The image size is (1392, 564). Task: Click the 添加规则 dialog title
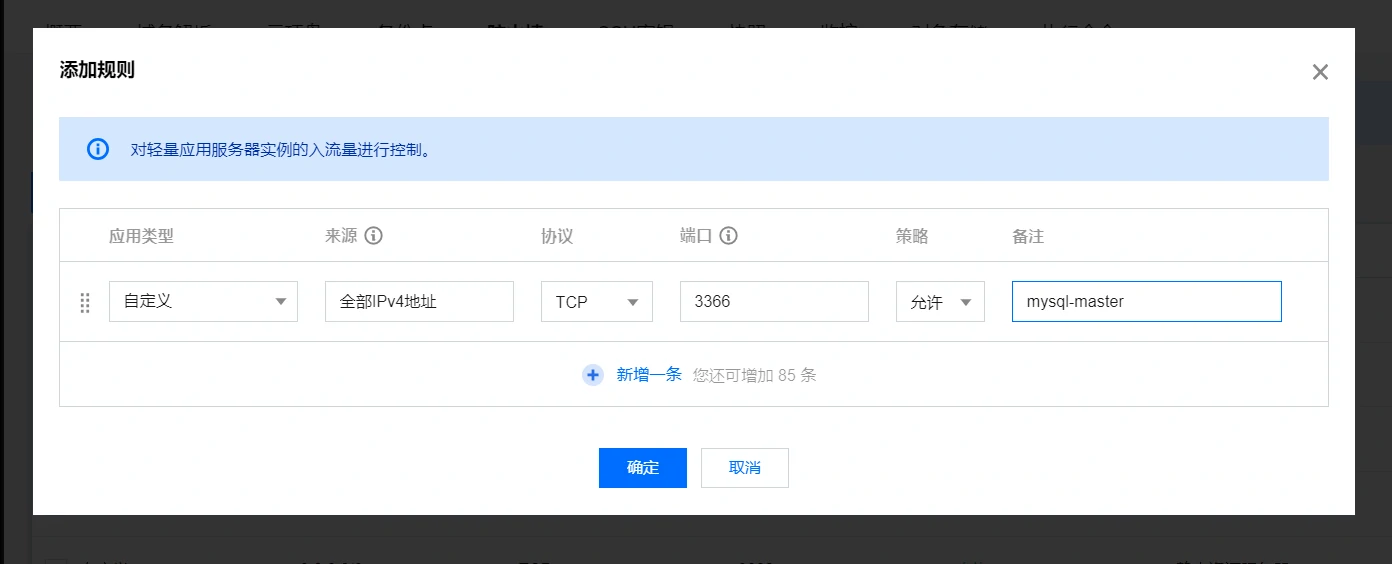tap(97, 70)
